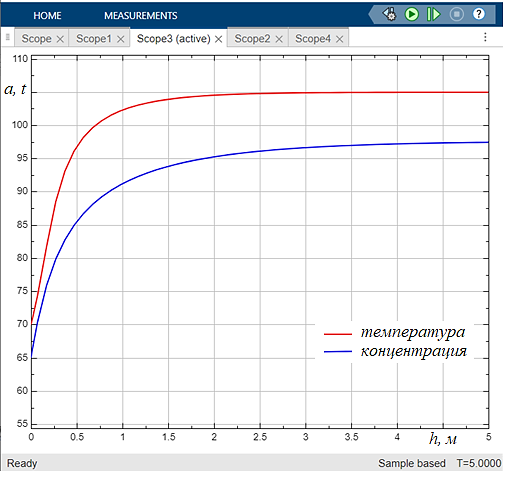Switch to the Scope4 tab
Viewport: 518px width, 484px height.
pyautogui.click(x=313, y=39)
